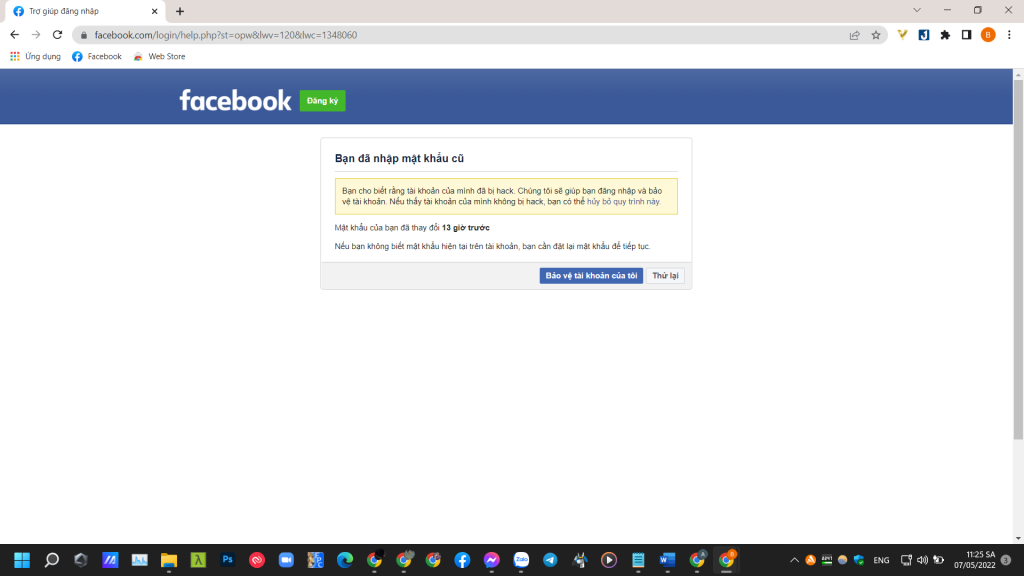This screenshot has width=1024, height=576.
Task: Reload the page with the refresh icon
Action: click(x=57, y=35)
